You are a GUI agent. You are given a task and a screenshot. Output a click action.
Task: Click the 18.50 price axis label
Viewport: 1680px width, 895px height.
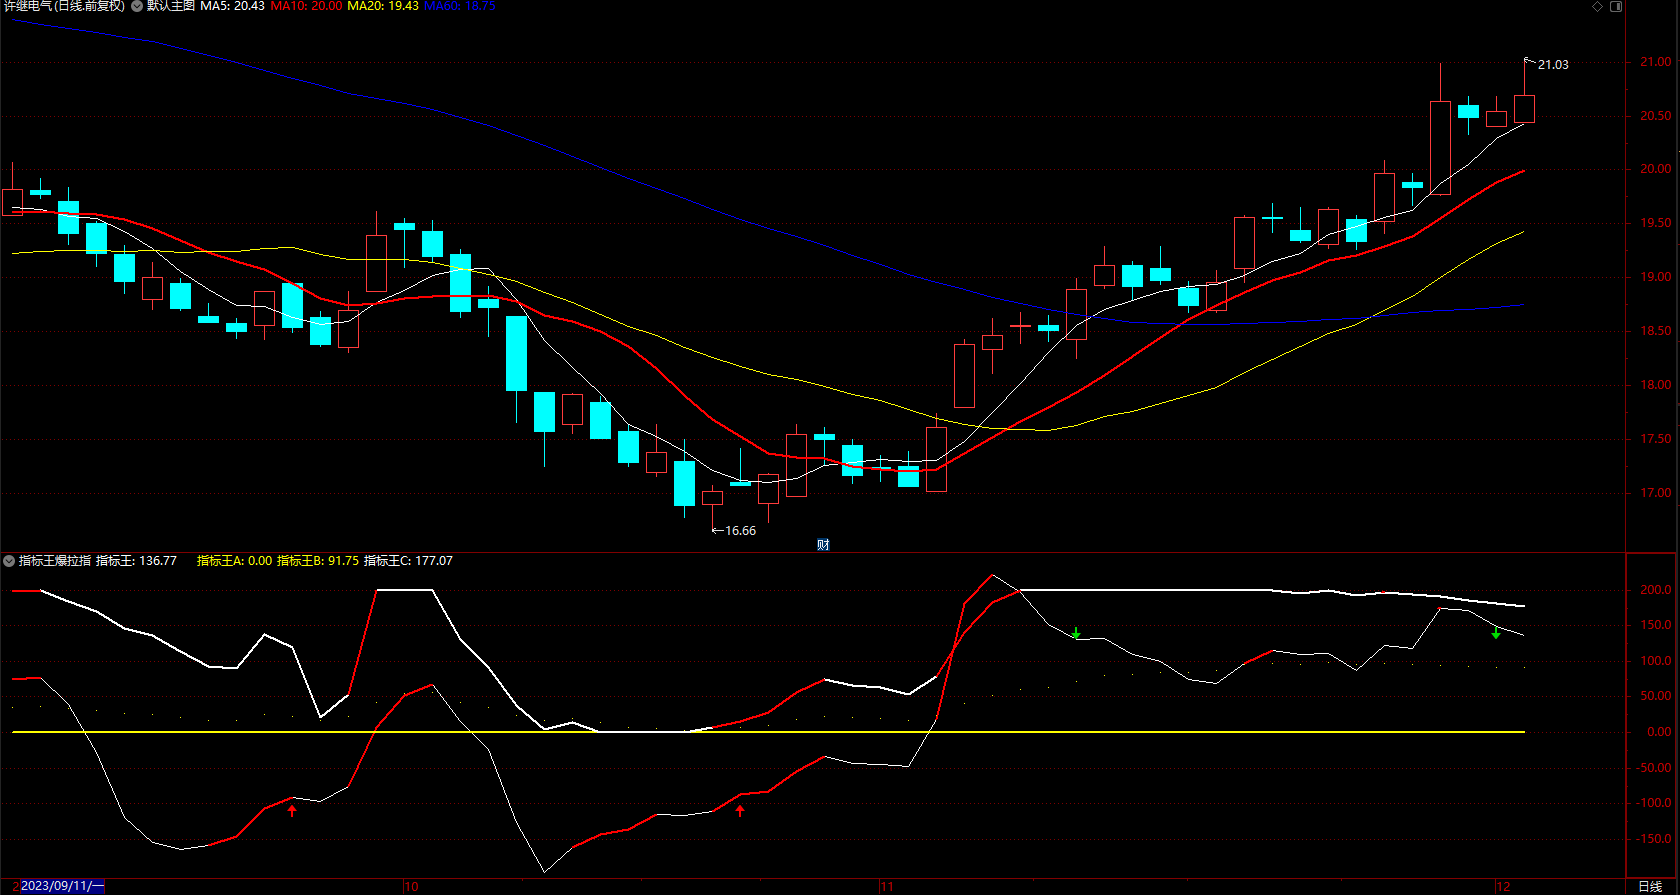tap(1655, 331)
